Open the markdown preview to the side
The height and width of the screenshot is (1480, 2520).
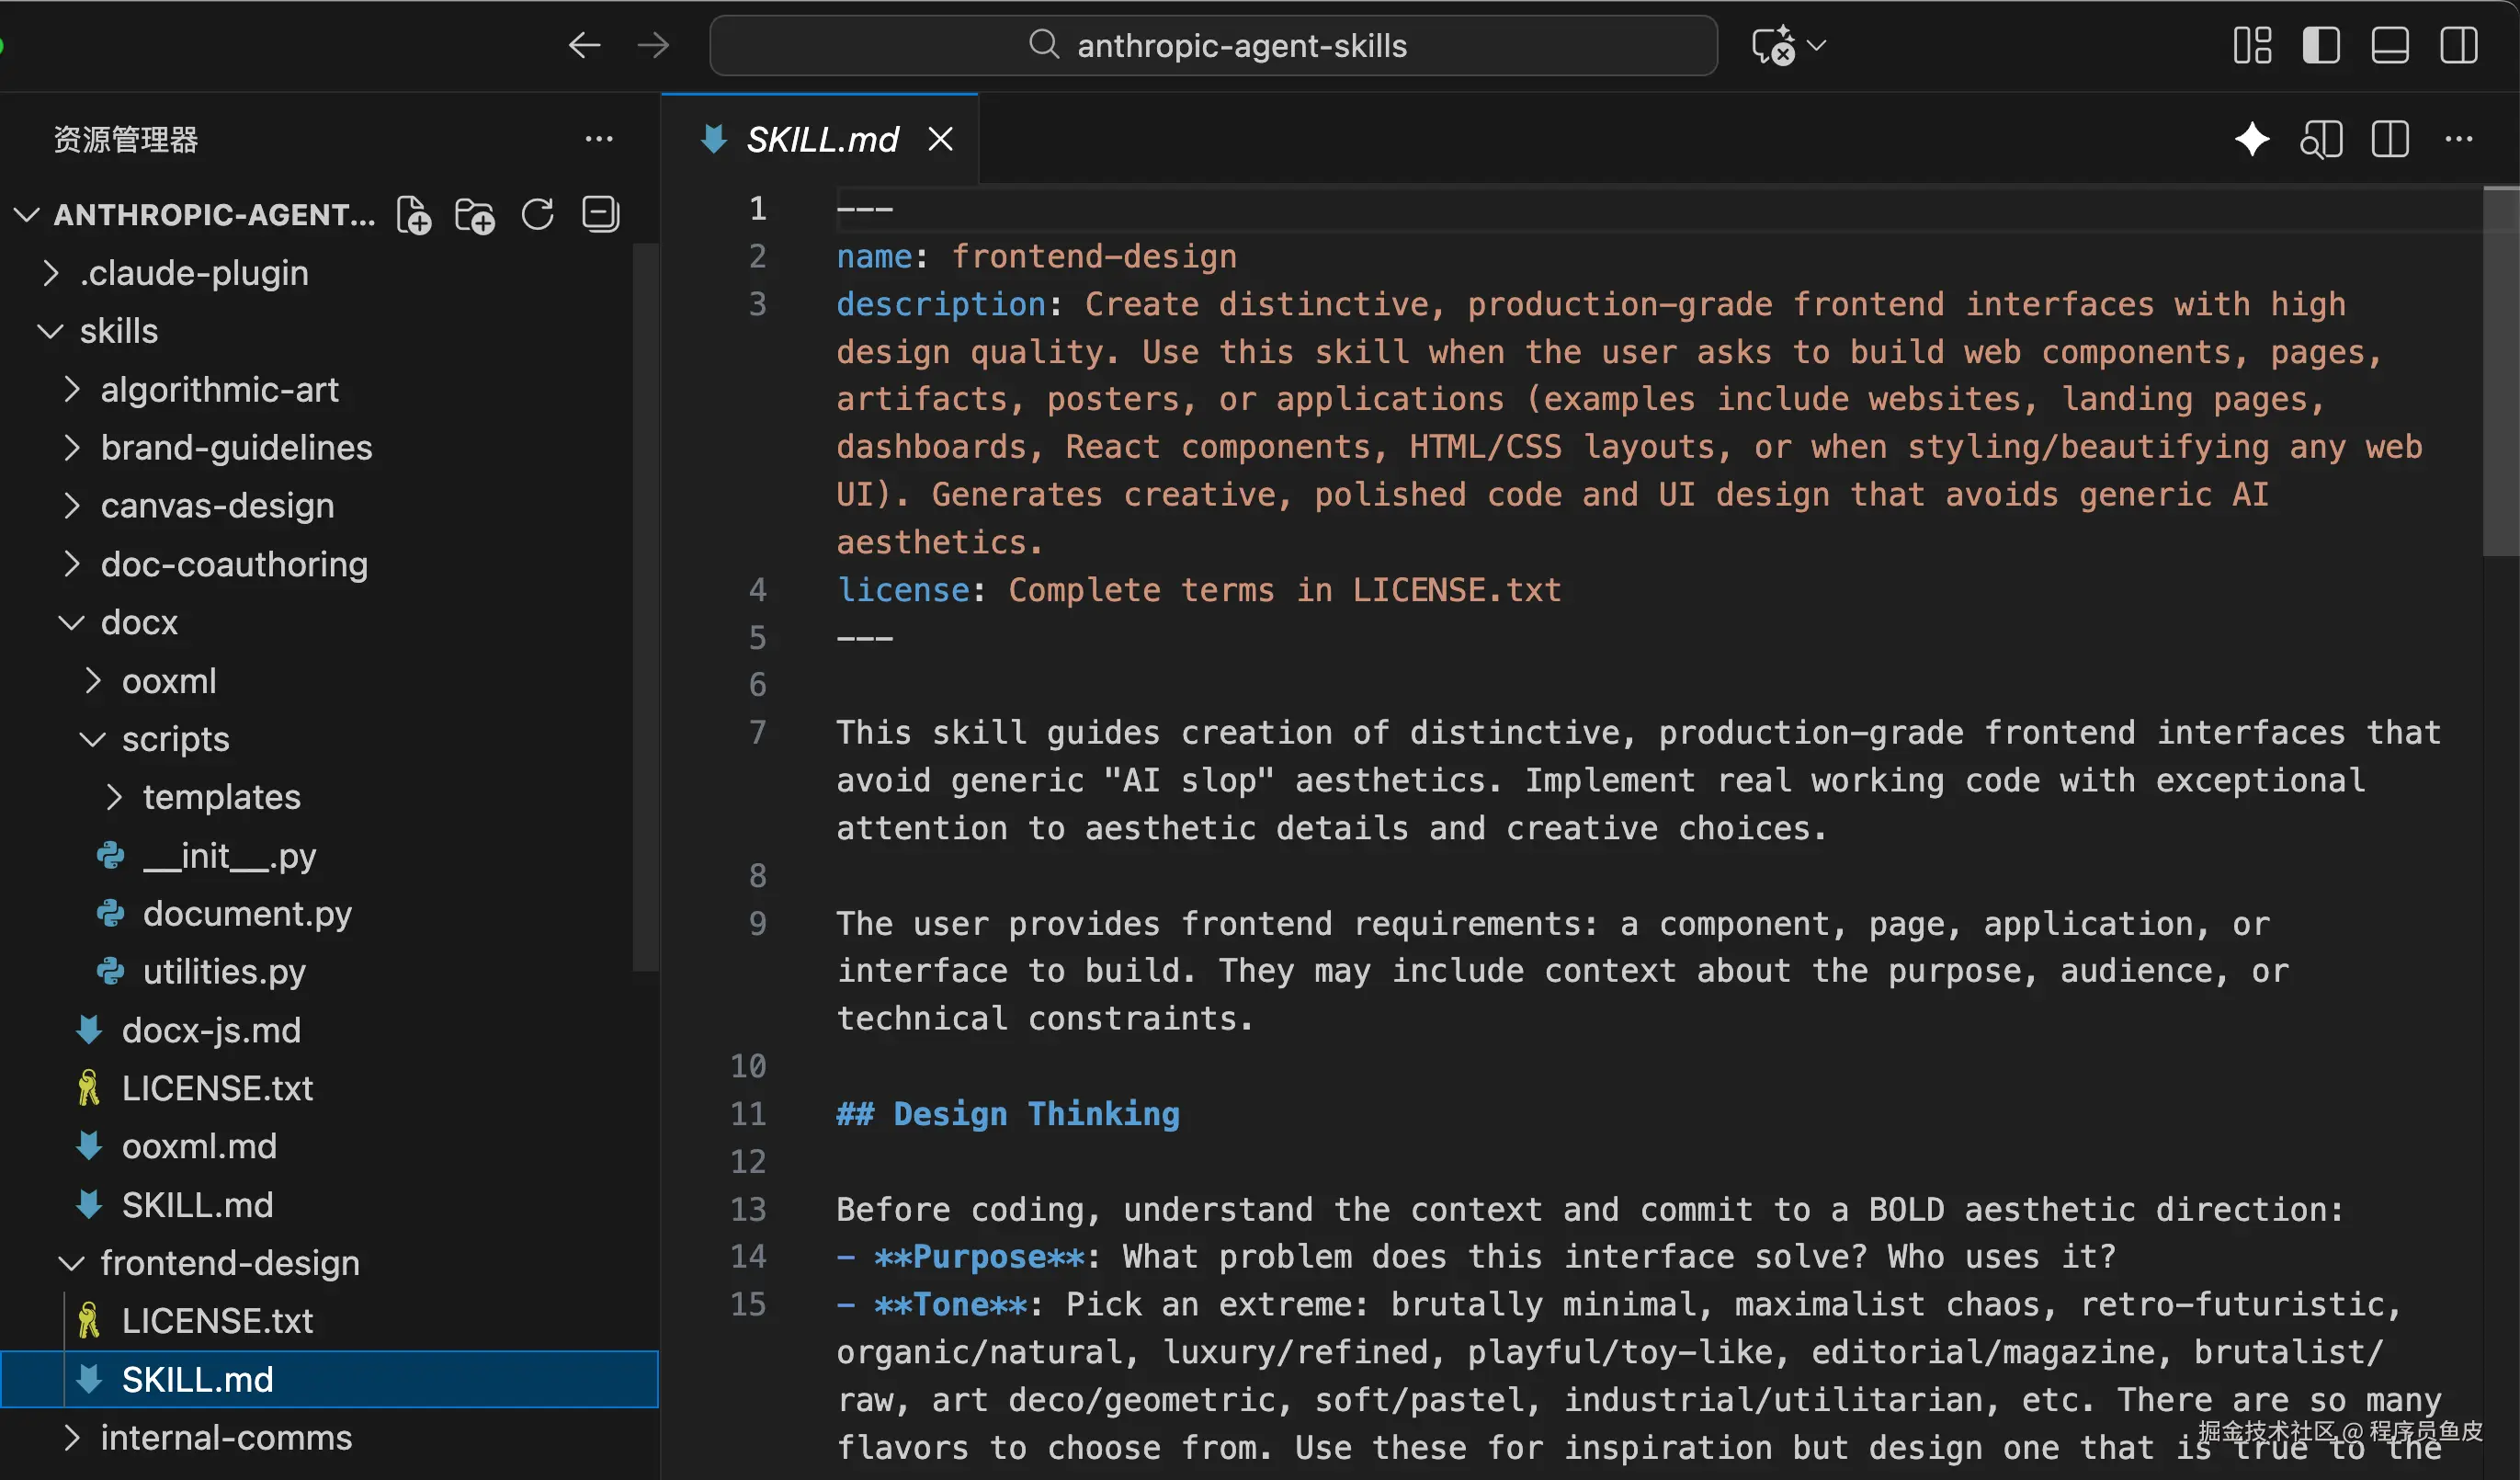click(2321, 139)
